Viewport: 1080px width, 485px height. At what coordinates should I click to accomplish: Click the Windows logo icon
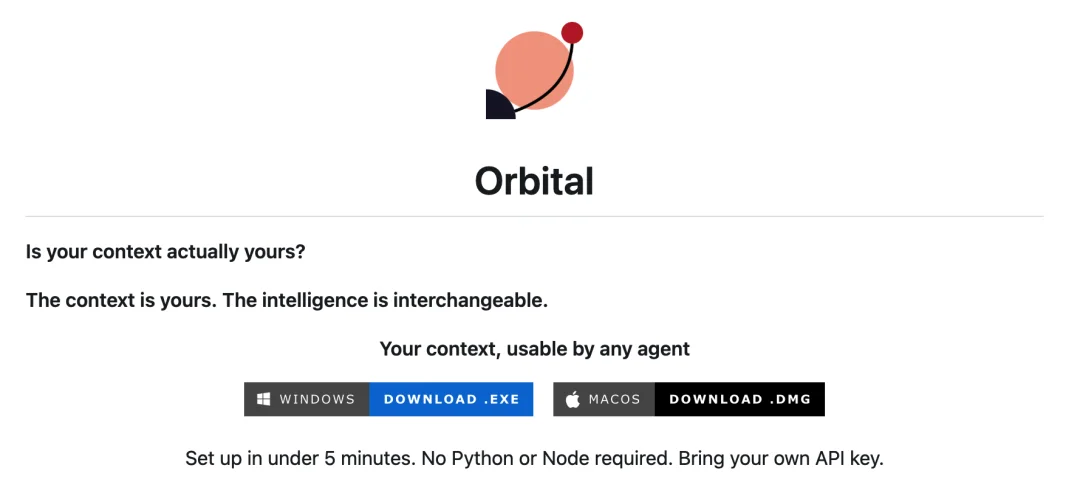click(x=263, y=399)
